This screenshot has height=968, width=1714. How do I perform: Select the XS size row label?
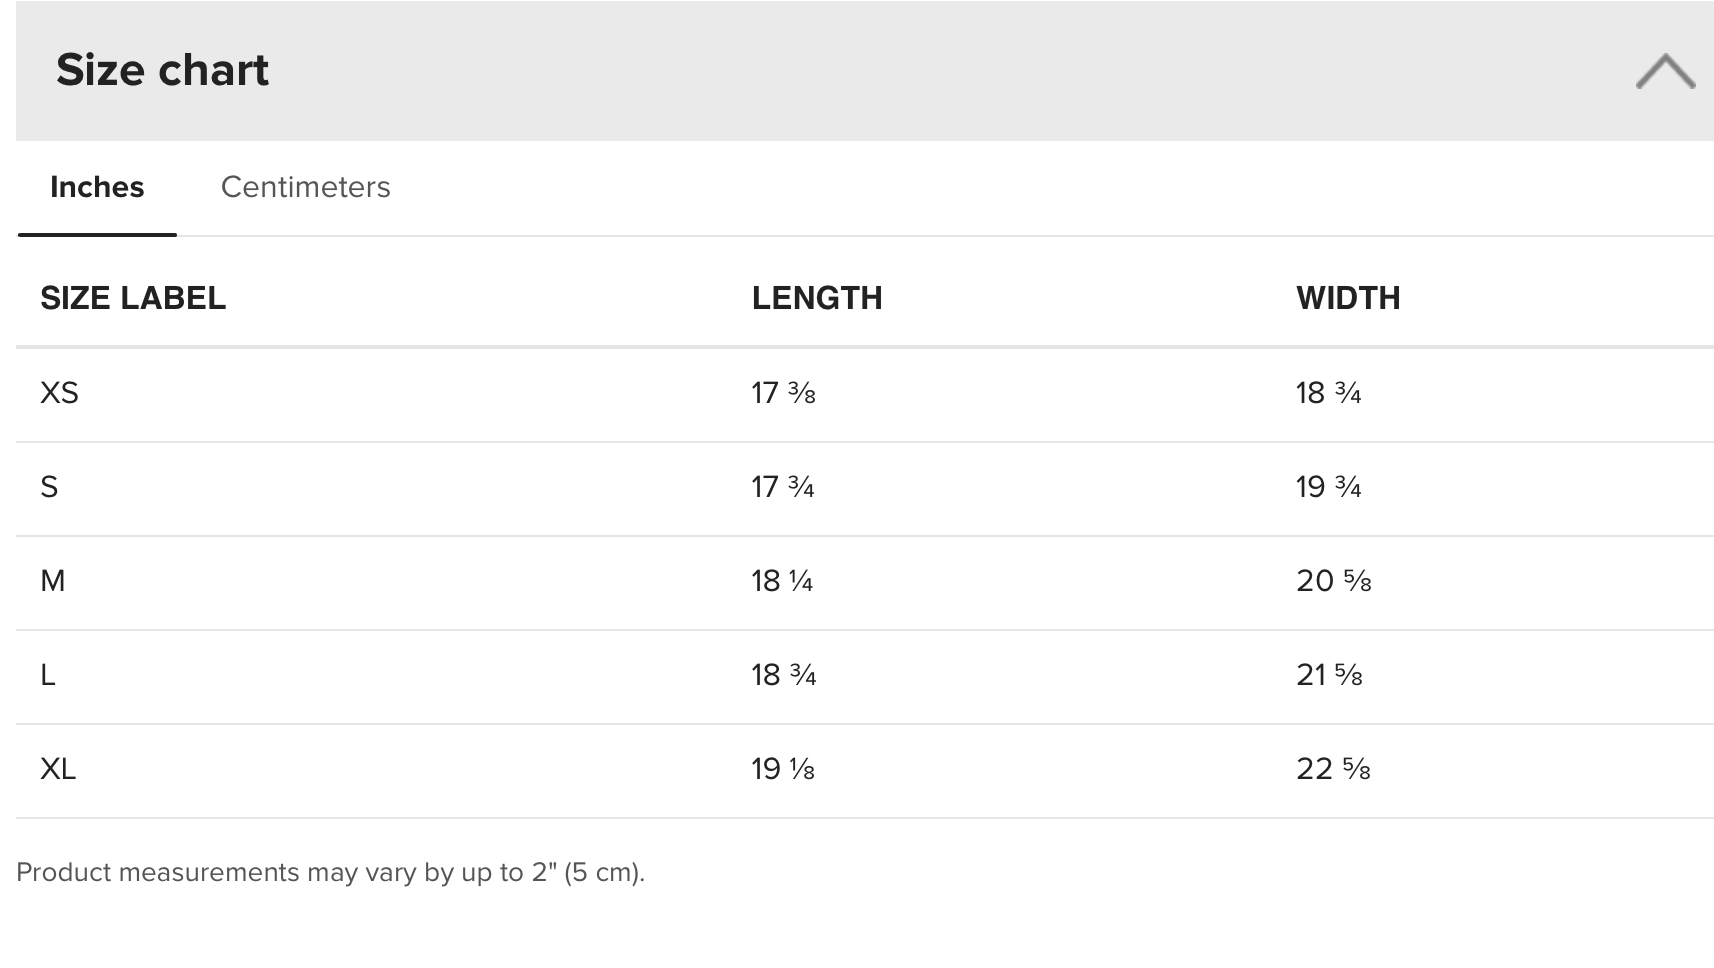coord(59,393)
